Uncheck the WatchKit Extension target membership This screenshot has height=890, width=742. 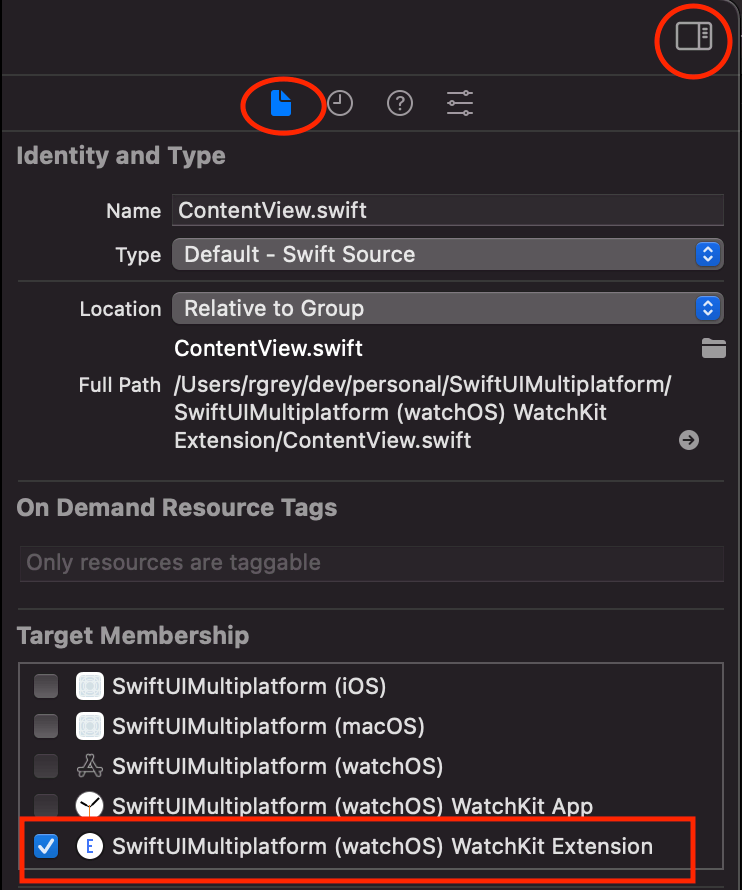pos(46,846)
